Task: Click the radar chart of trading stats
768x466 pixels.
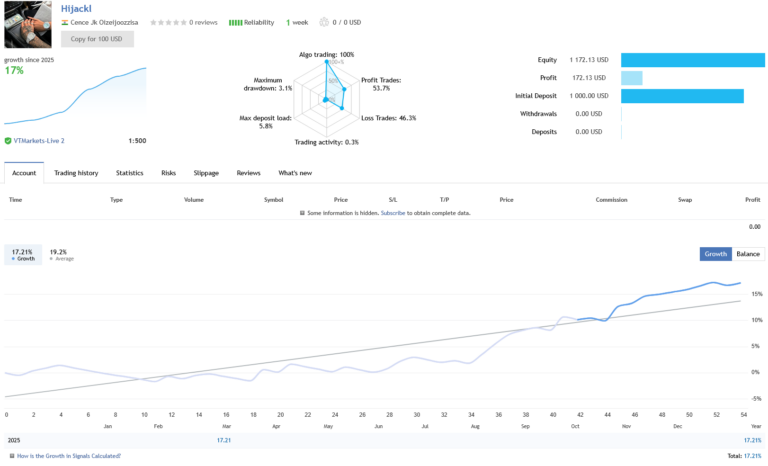Action: 327,98
